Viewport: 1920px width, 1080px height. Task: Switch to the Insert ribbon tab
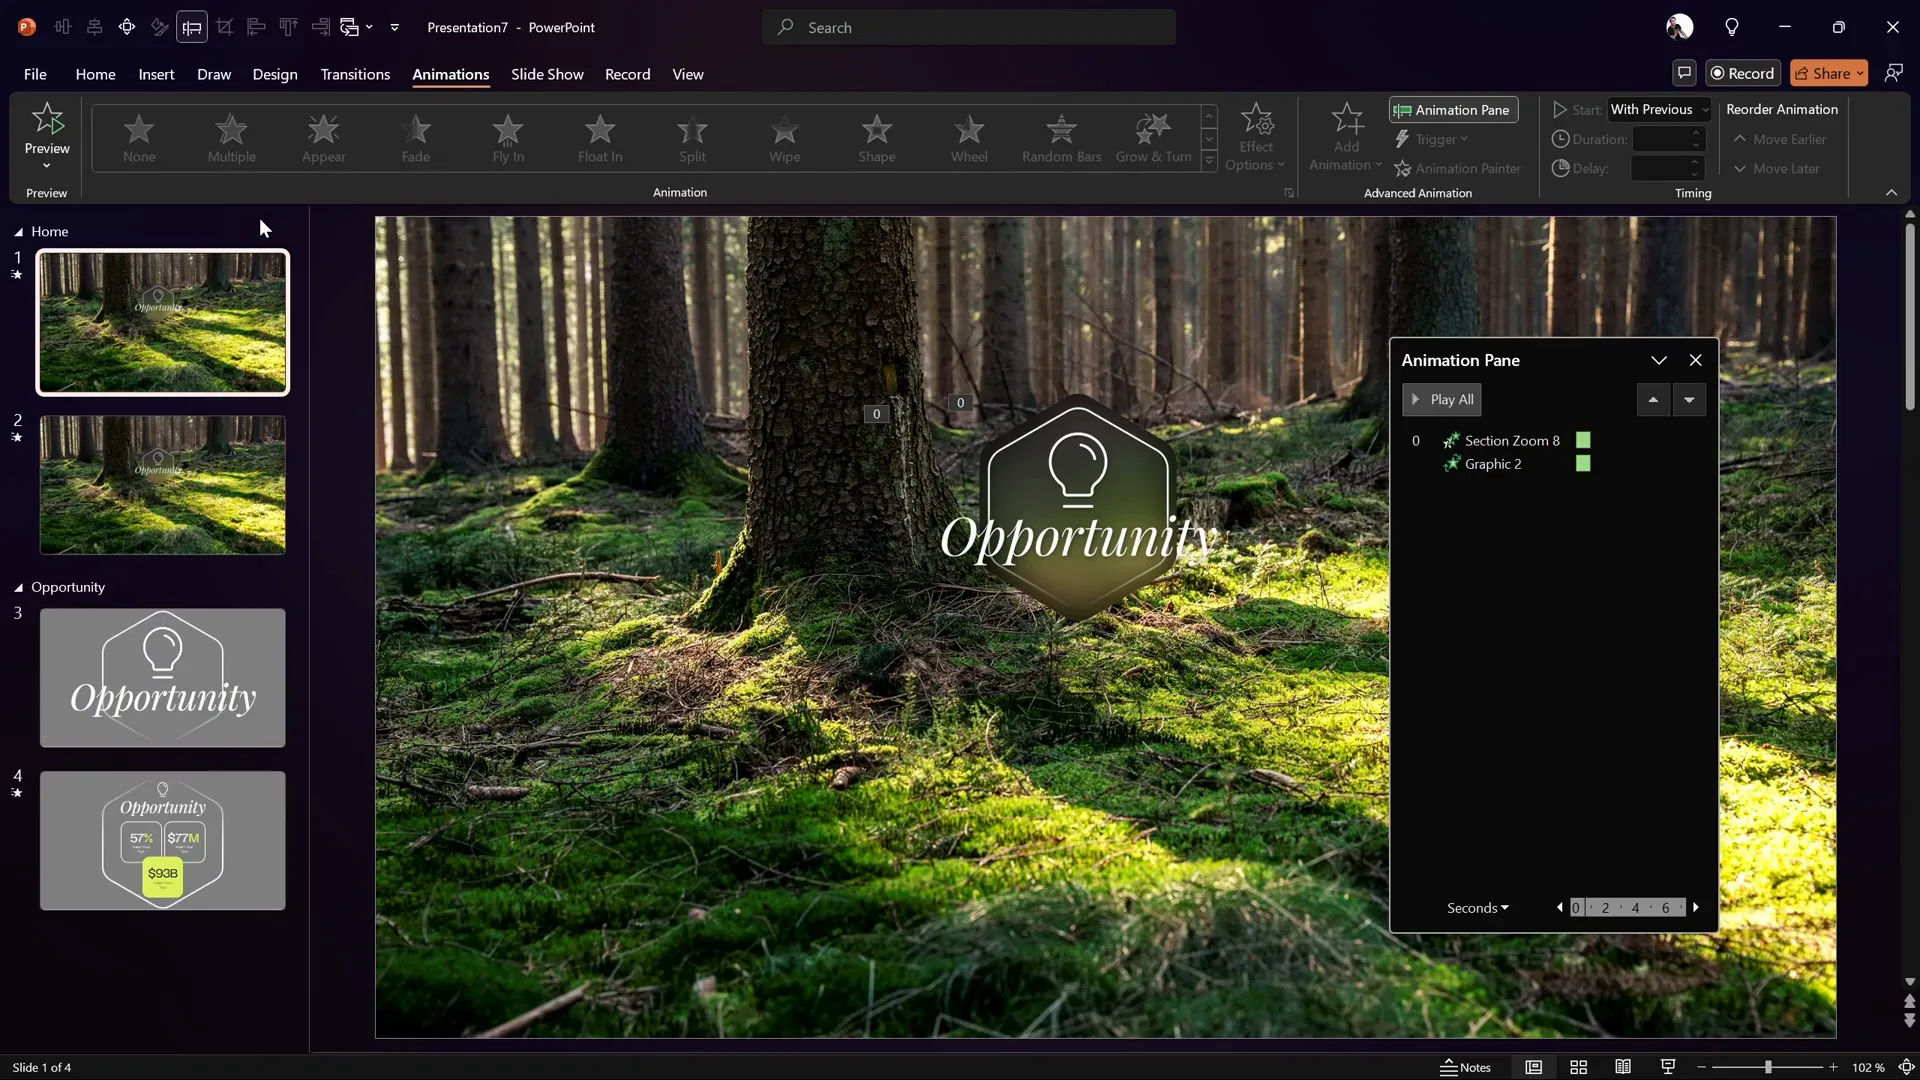coord(156,74)
